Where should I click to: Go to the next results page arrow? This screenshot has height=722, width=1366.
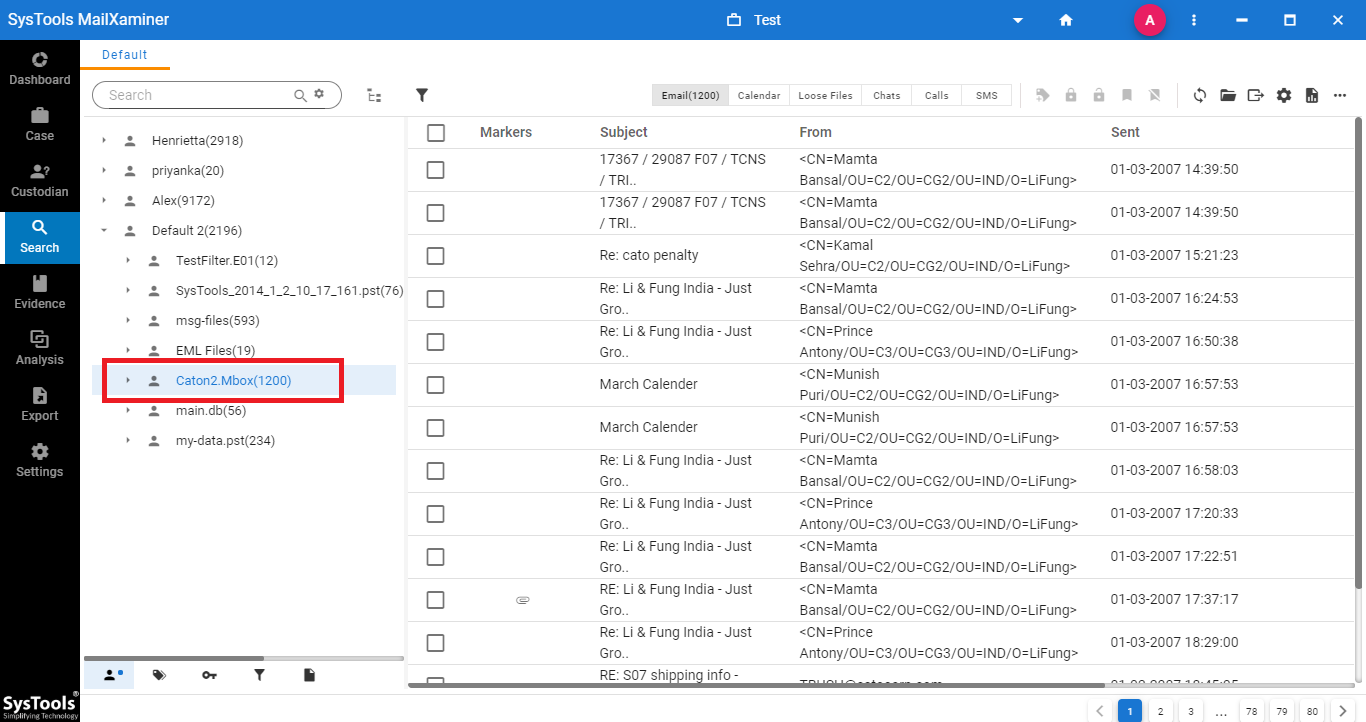point(1343,711)
